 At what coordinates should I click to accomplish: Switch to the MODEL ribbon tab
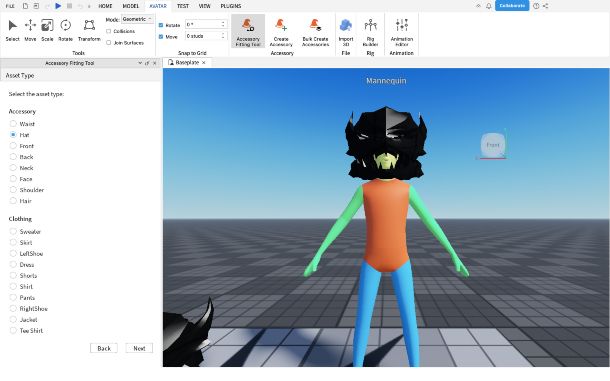click(130, 6)
